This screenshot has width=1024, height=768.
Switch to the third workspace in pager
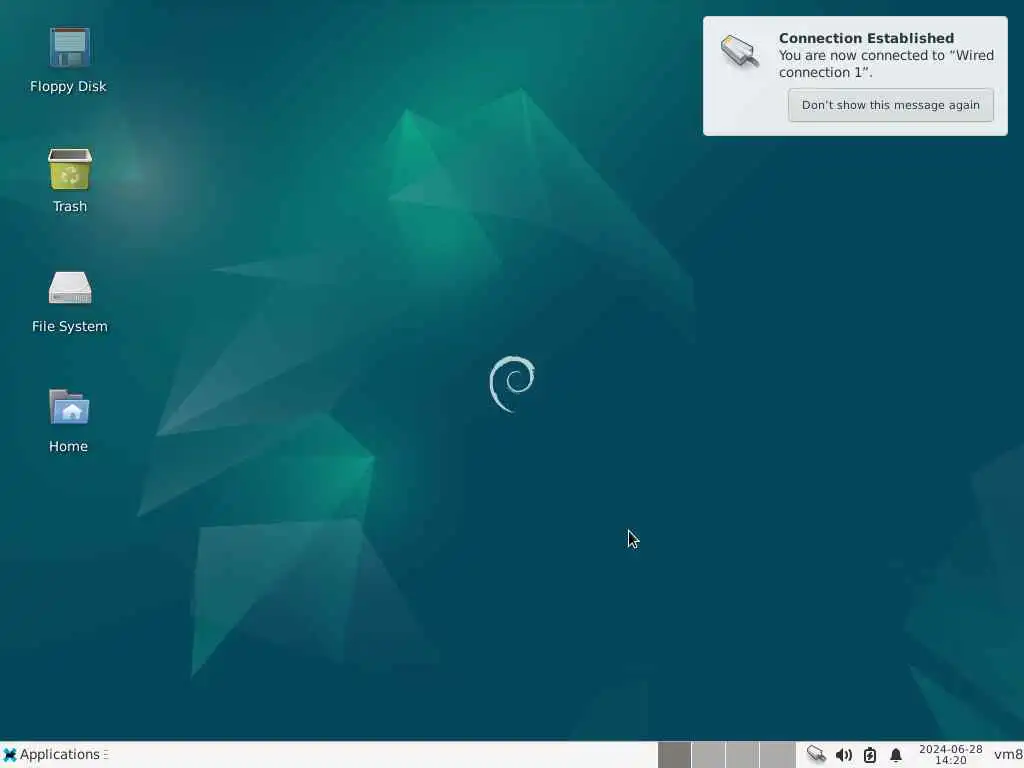click(743, 755)
